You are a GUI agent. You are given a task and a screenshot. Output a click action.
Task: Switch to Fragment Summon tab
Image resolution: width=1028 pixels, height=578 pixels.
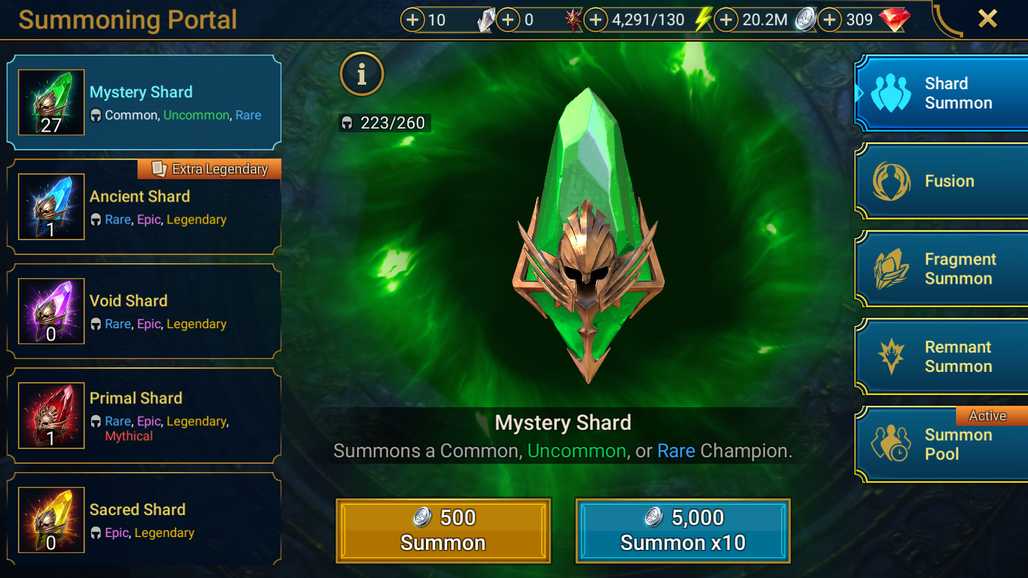(941, 269)
